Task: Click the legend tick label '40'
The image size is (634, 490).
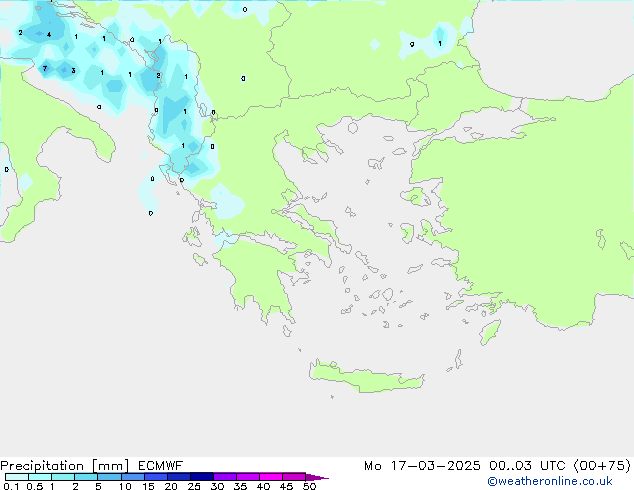Action: (x=263, y=486)
